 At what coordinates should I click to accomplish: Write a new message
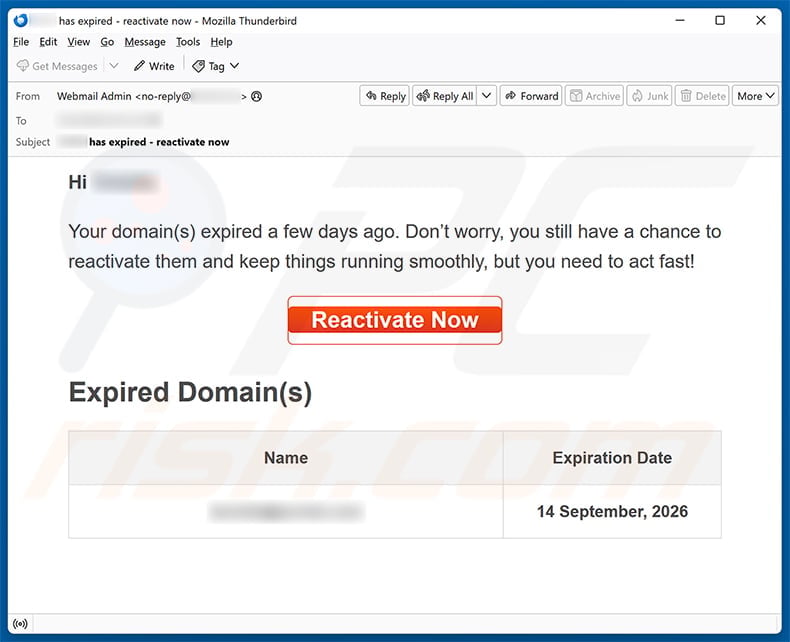pyautogui.click(x=154, y=66)
